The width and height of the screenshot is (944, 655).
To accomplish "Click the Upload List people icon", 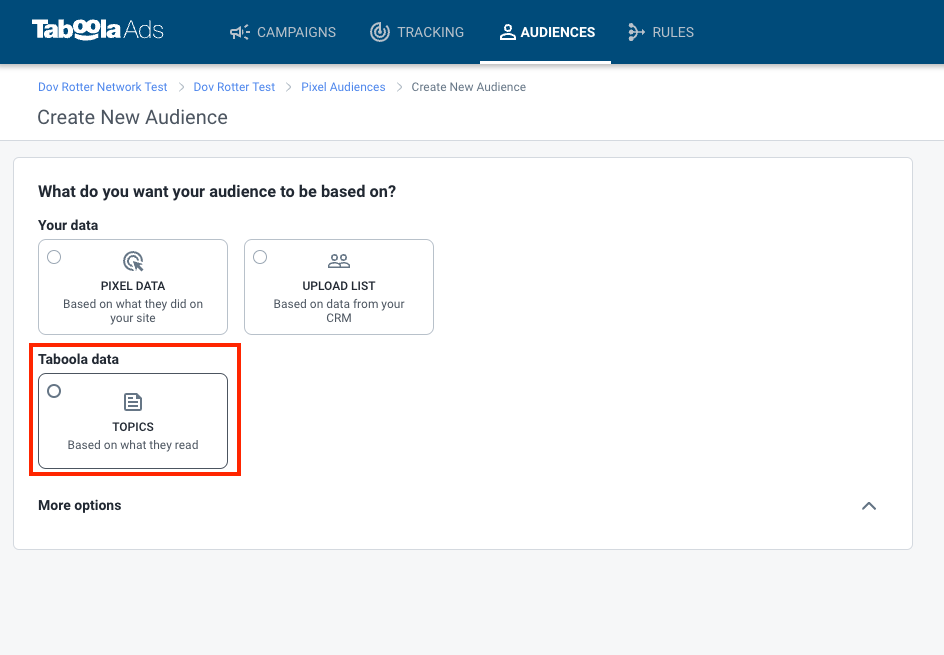I will (x=339, y=261).
